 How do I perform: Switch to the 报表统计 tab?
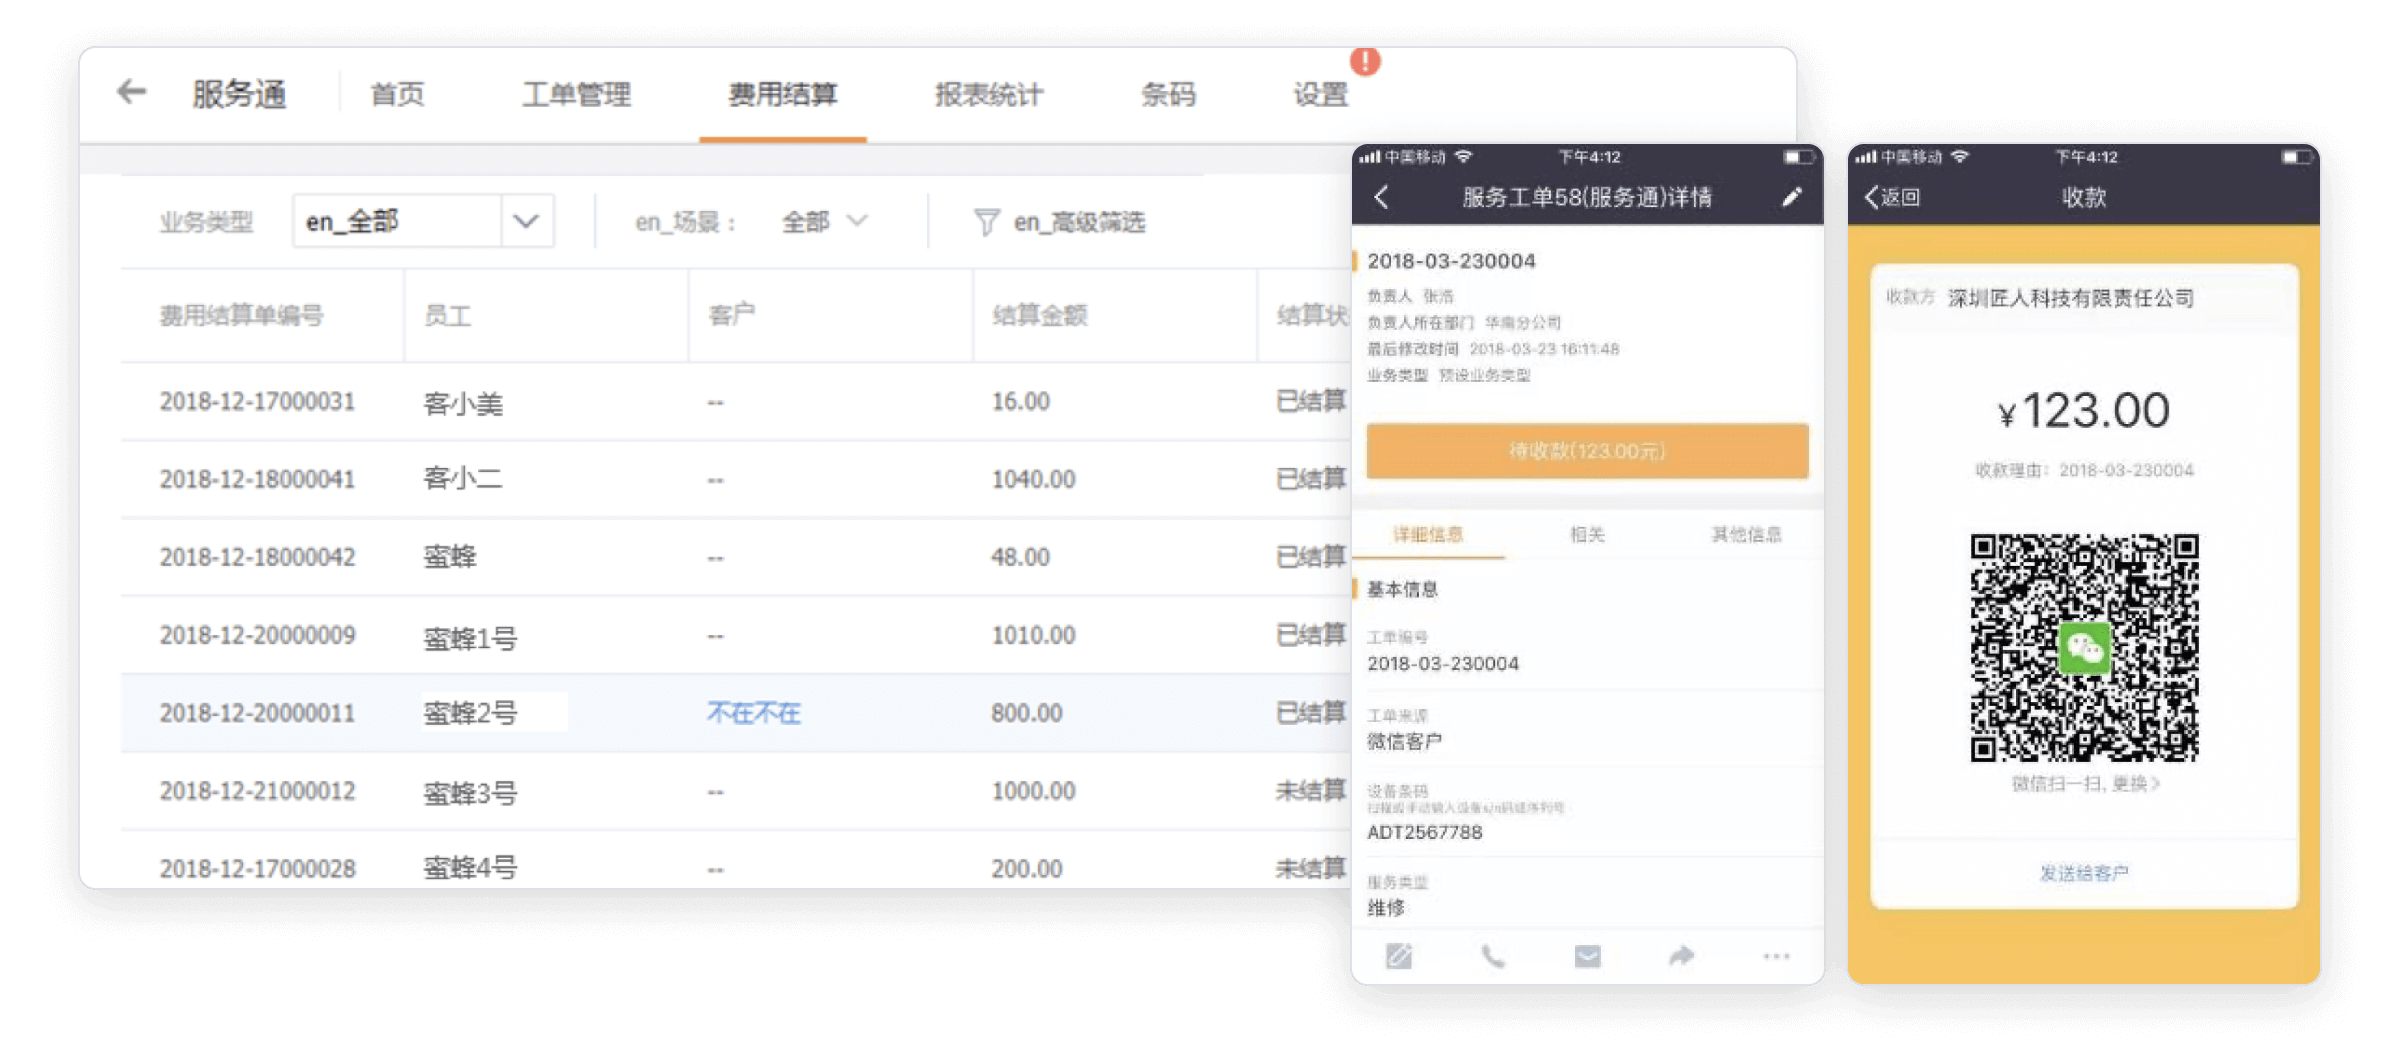tap(986, 95)
